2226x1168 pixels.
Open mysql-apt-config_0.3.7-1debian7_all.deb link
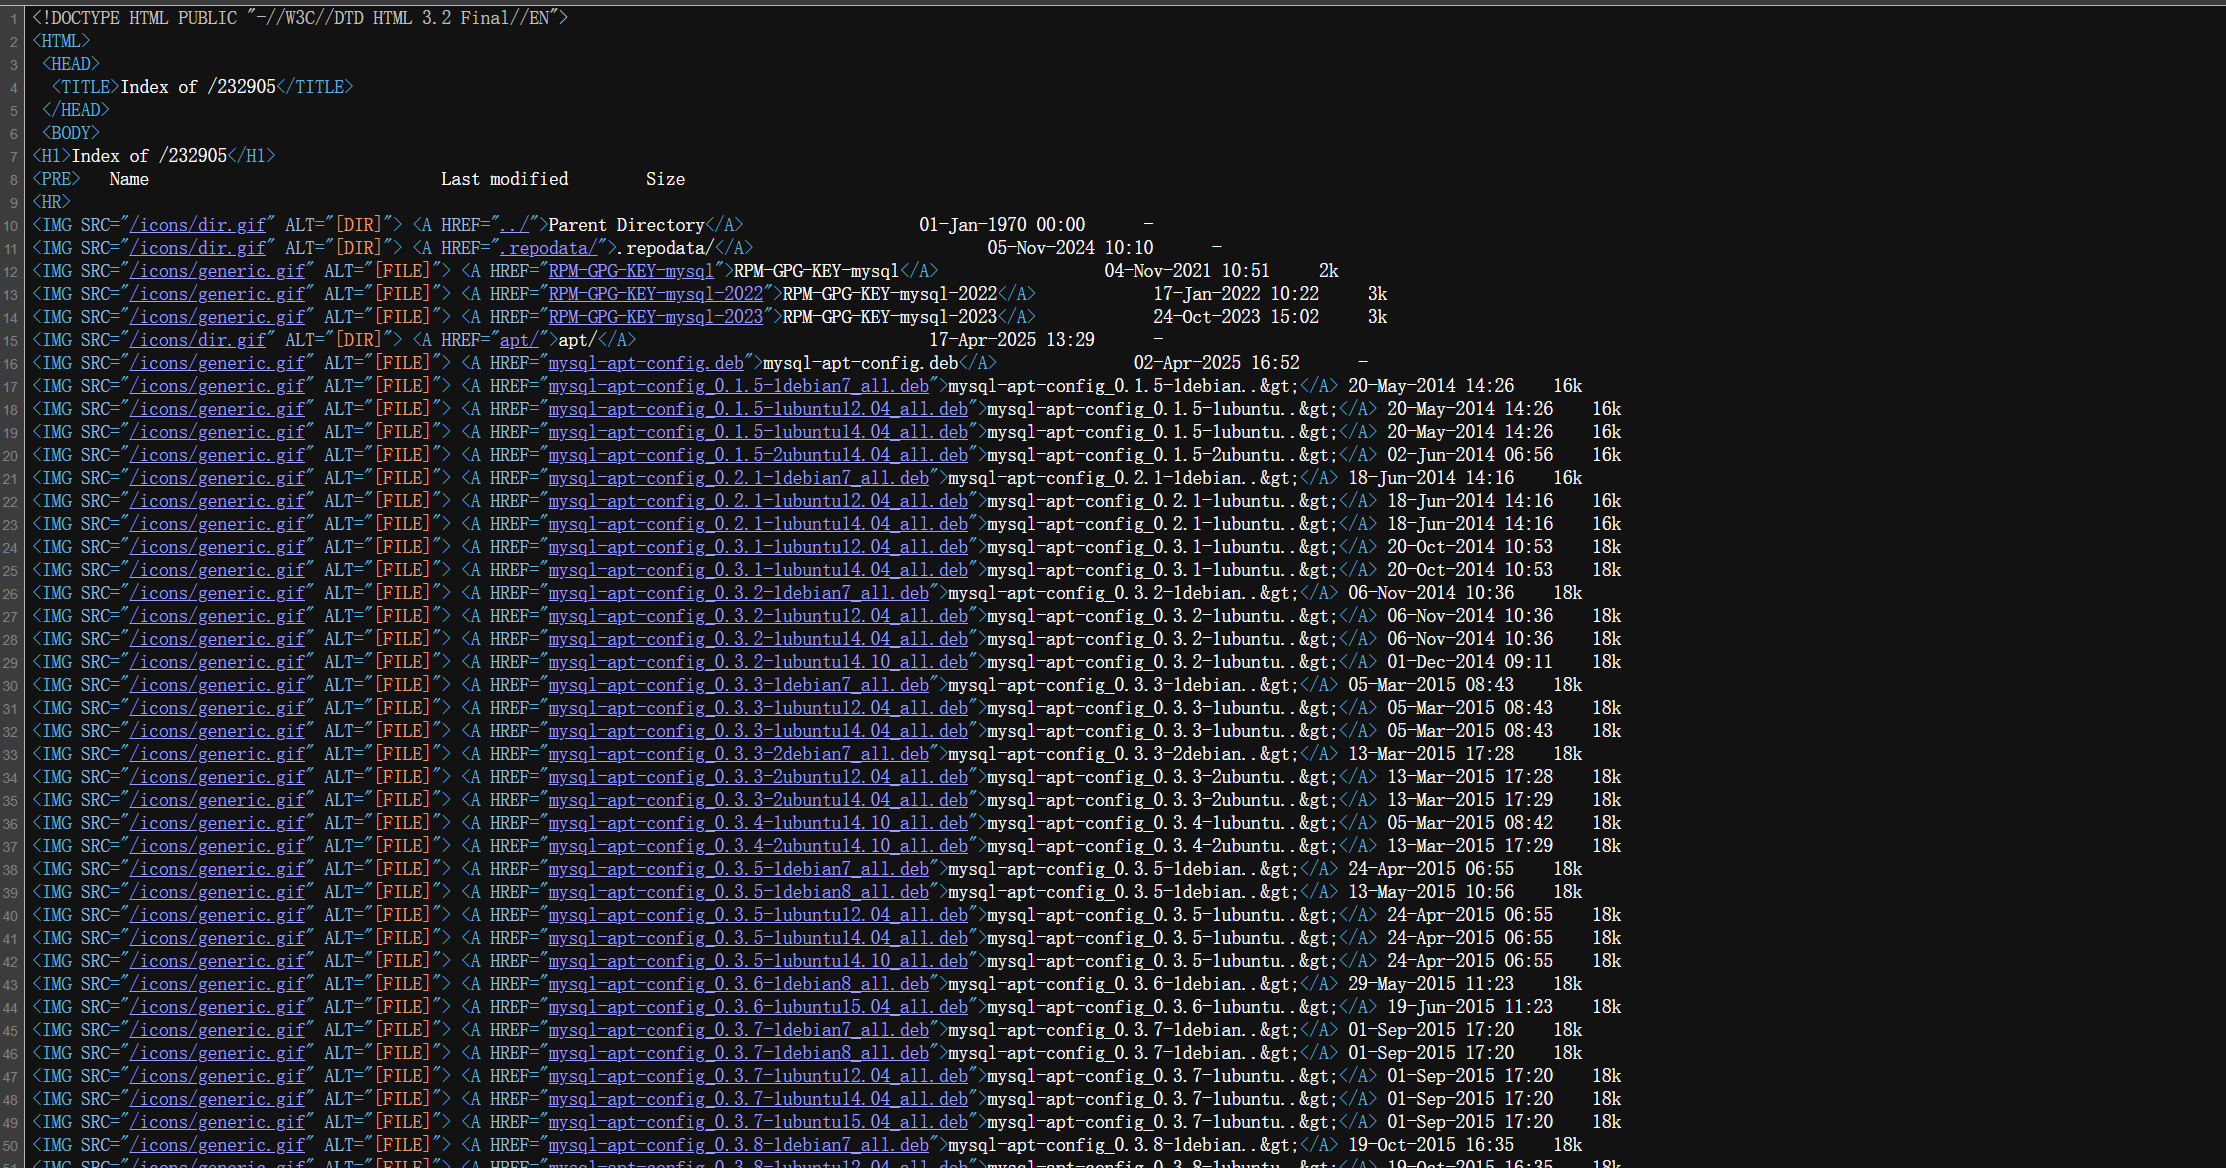[738, 1030]
